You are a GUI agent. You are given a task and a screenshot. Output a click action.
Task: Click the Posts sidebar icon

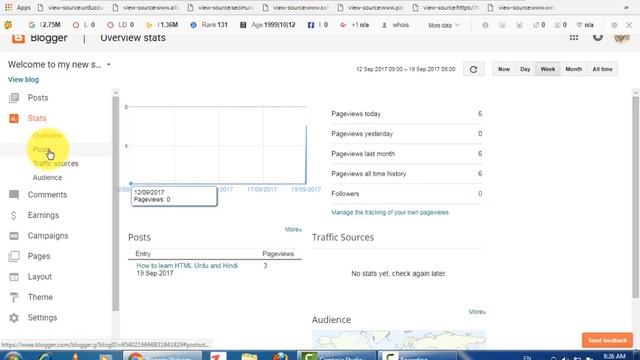pos(14,98)
